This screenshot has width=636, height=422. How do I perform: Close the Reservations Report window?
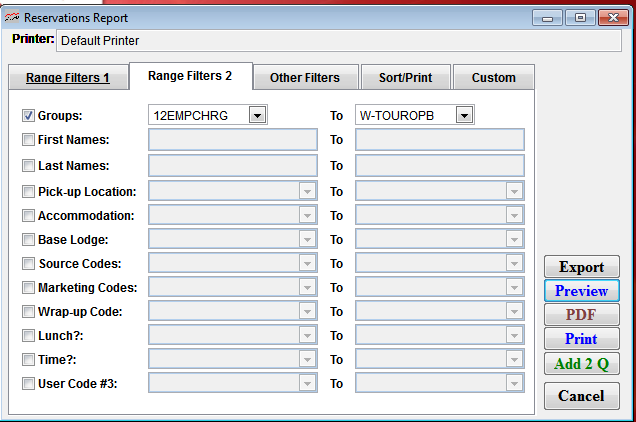click(x=613, y=18)
